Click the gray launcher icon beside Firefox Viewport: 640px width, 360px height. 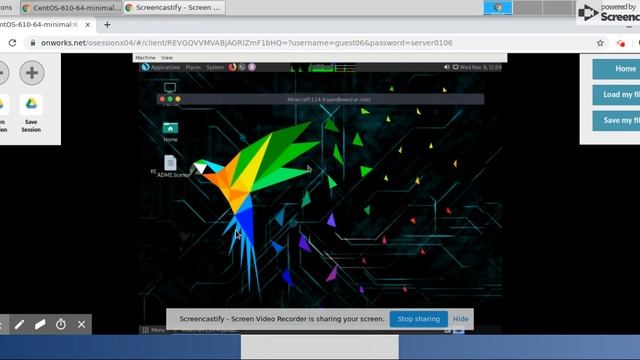pos(242,67)
